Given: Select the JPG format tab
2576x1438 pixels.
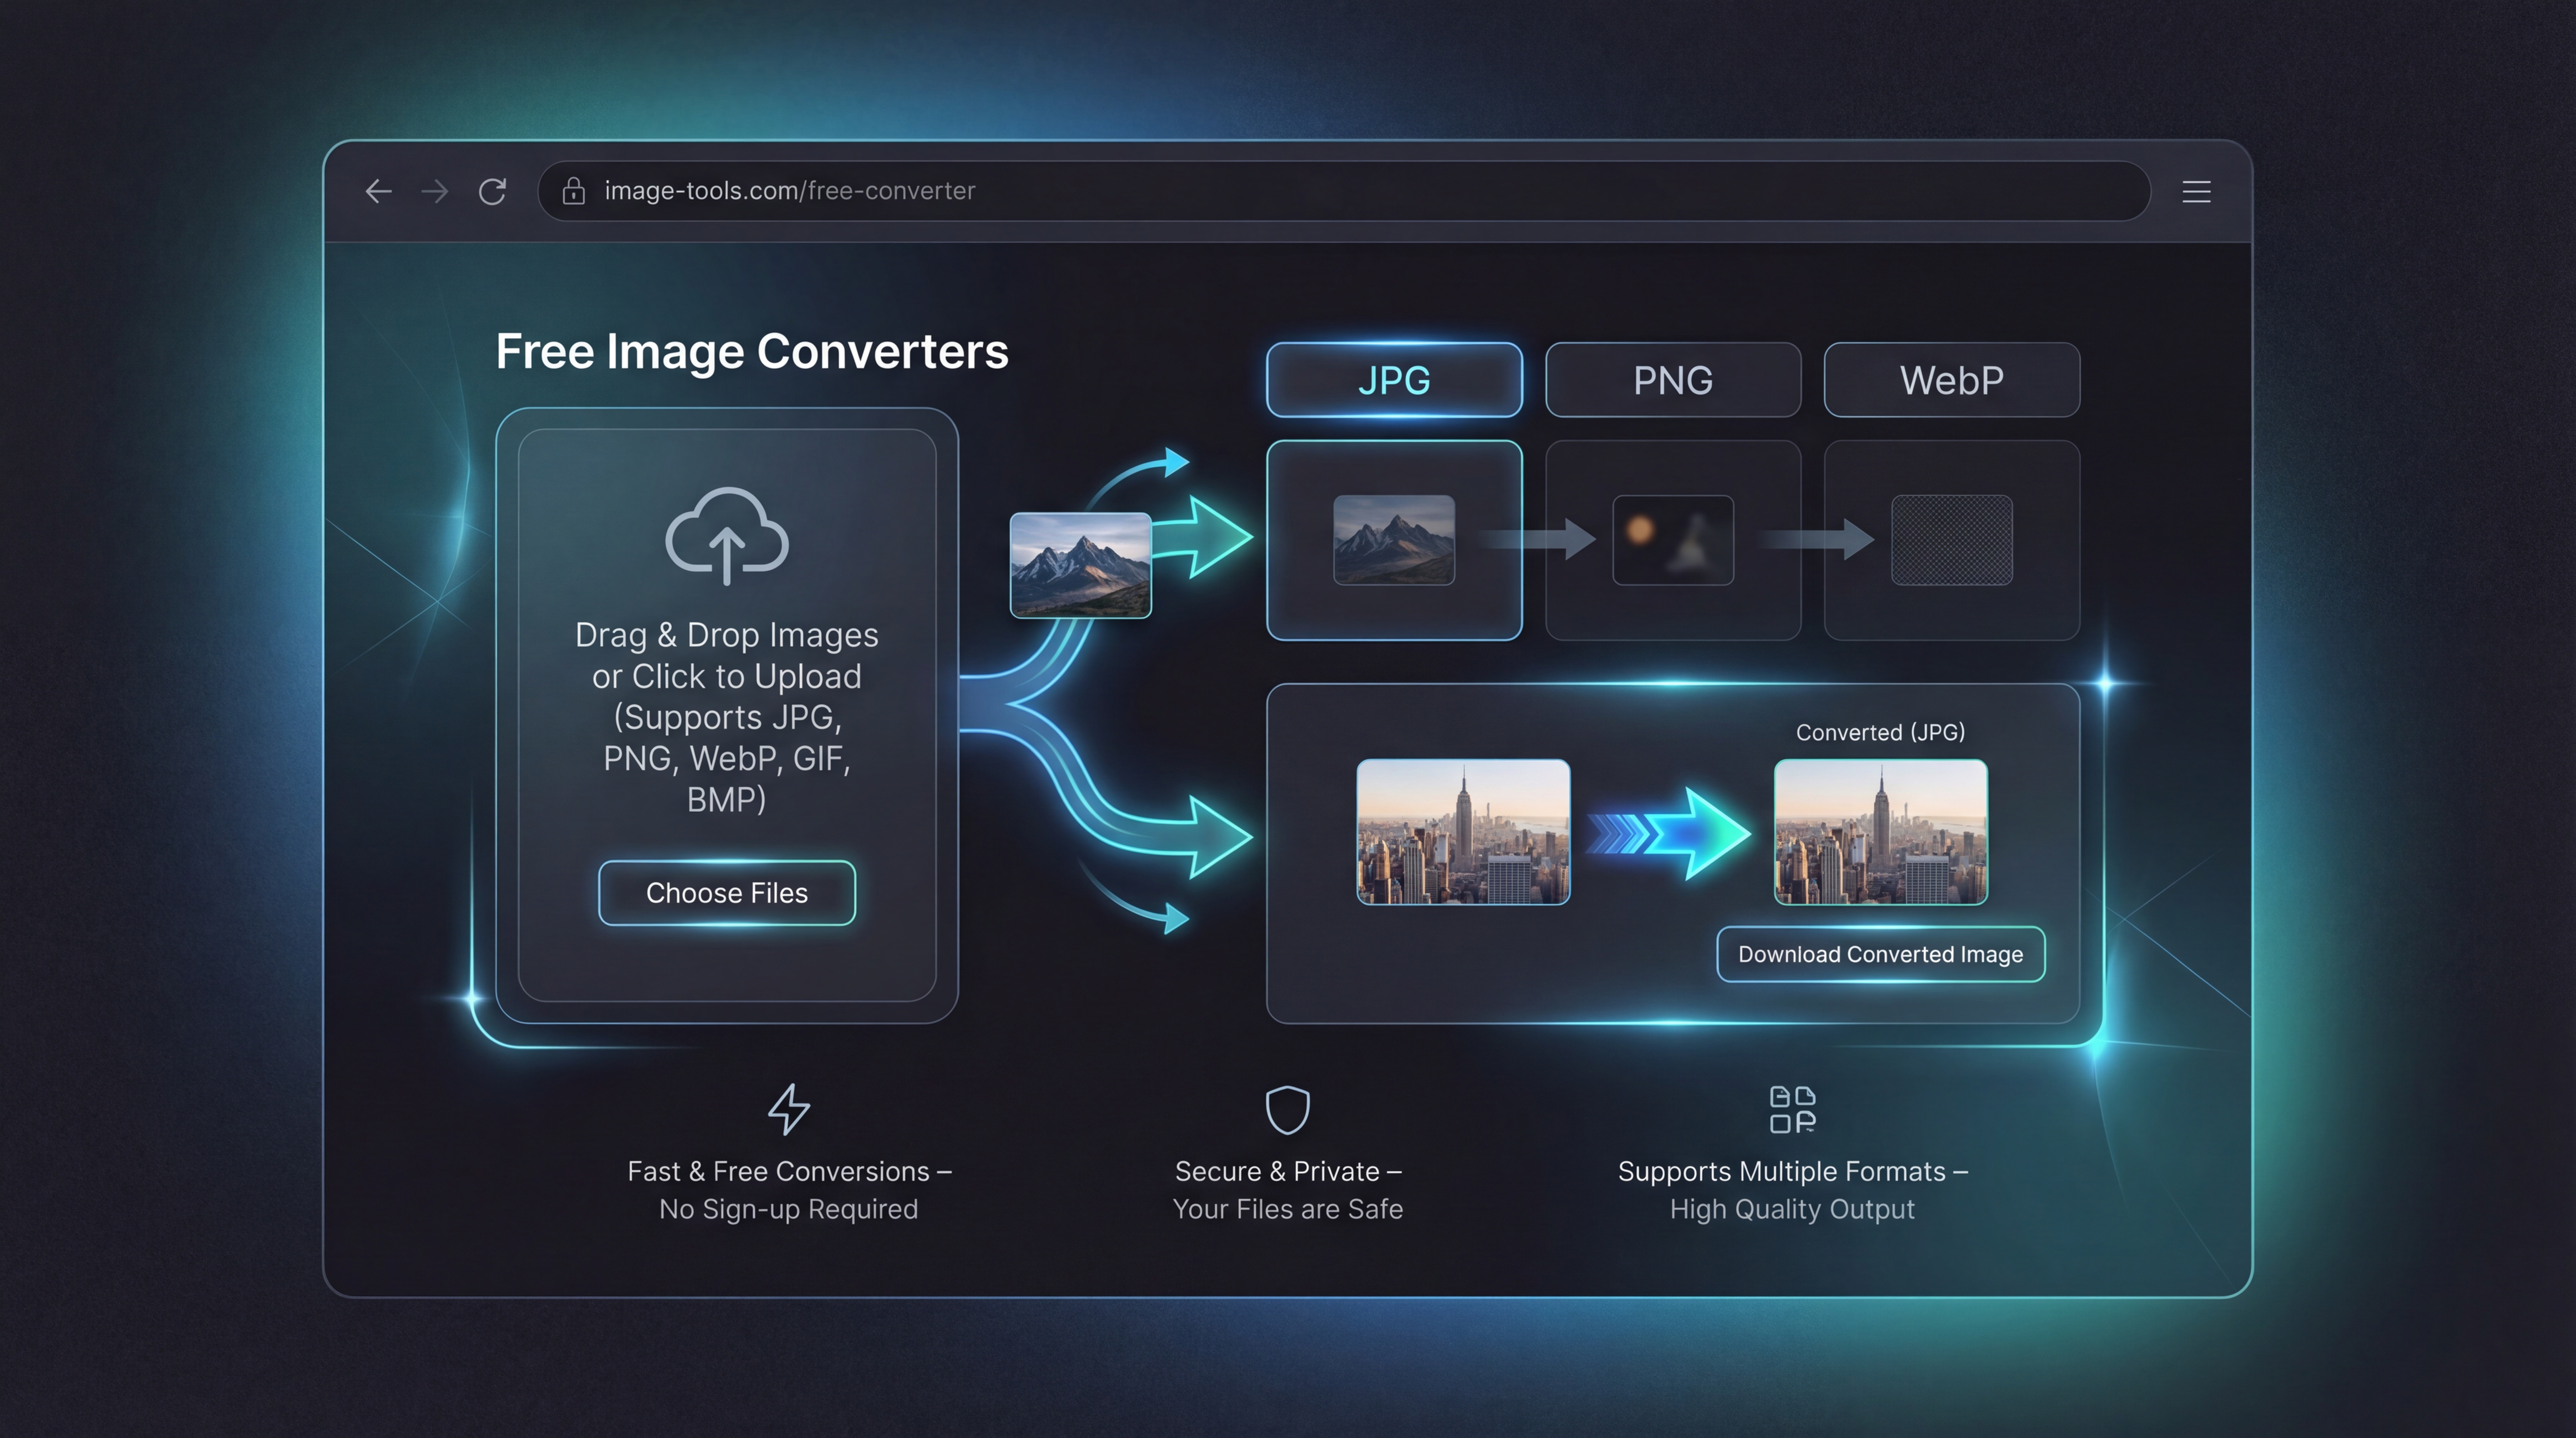Looking at the screenshot, I should (x=1394, y=380).
